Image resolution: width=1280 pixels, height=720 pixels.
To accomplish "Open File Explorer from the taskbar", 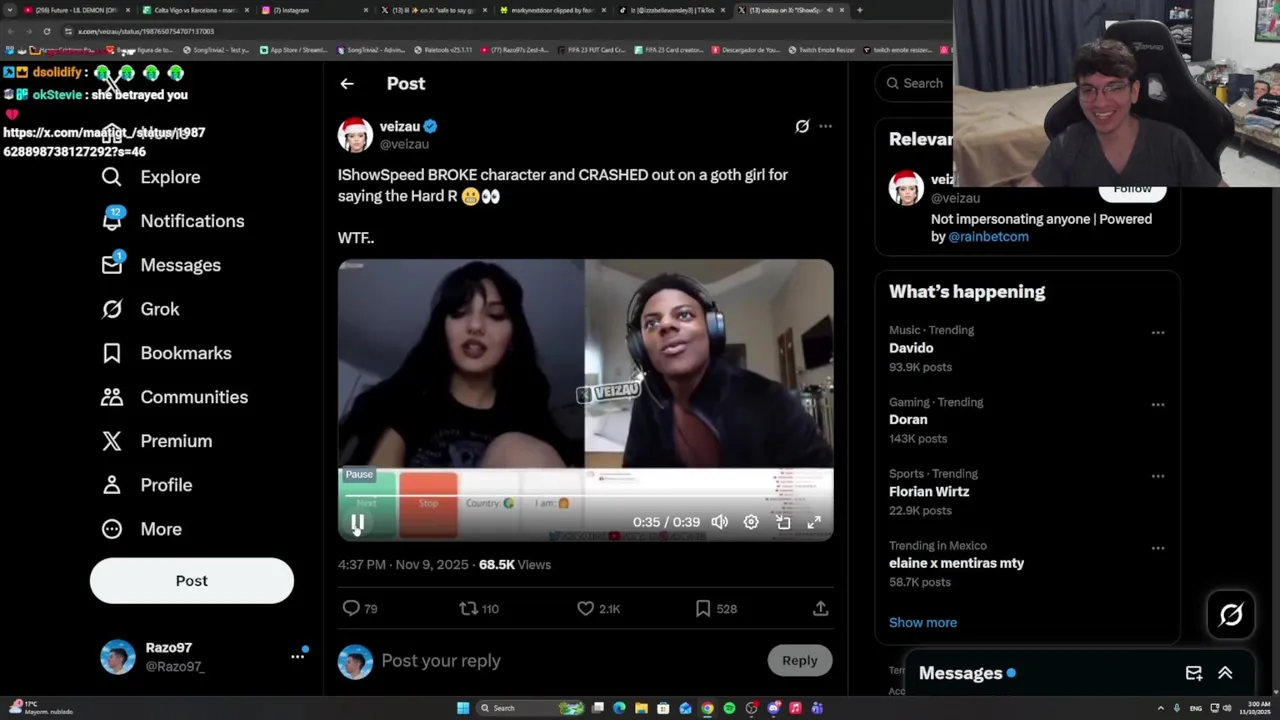I will 641,708.
